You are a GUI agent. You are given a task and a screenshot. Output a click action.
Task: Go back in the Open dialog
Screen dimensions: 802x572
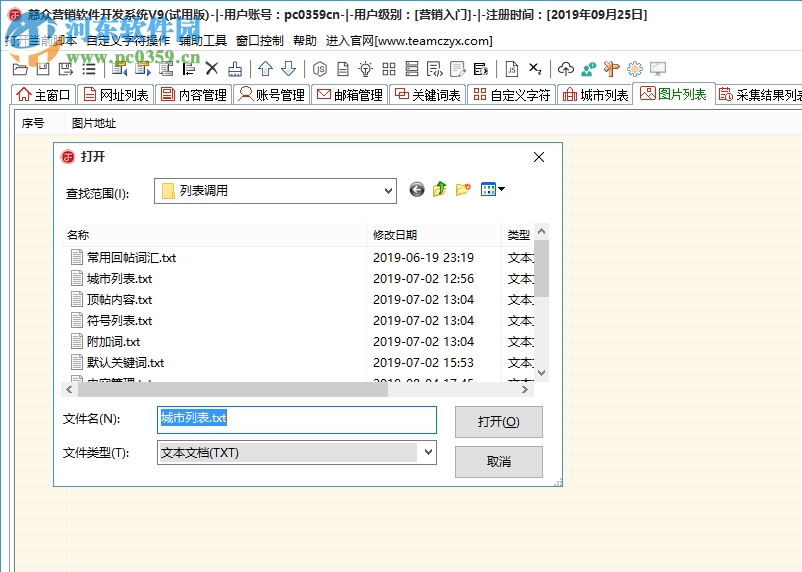click(x=417, y=190)
